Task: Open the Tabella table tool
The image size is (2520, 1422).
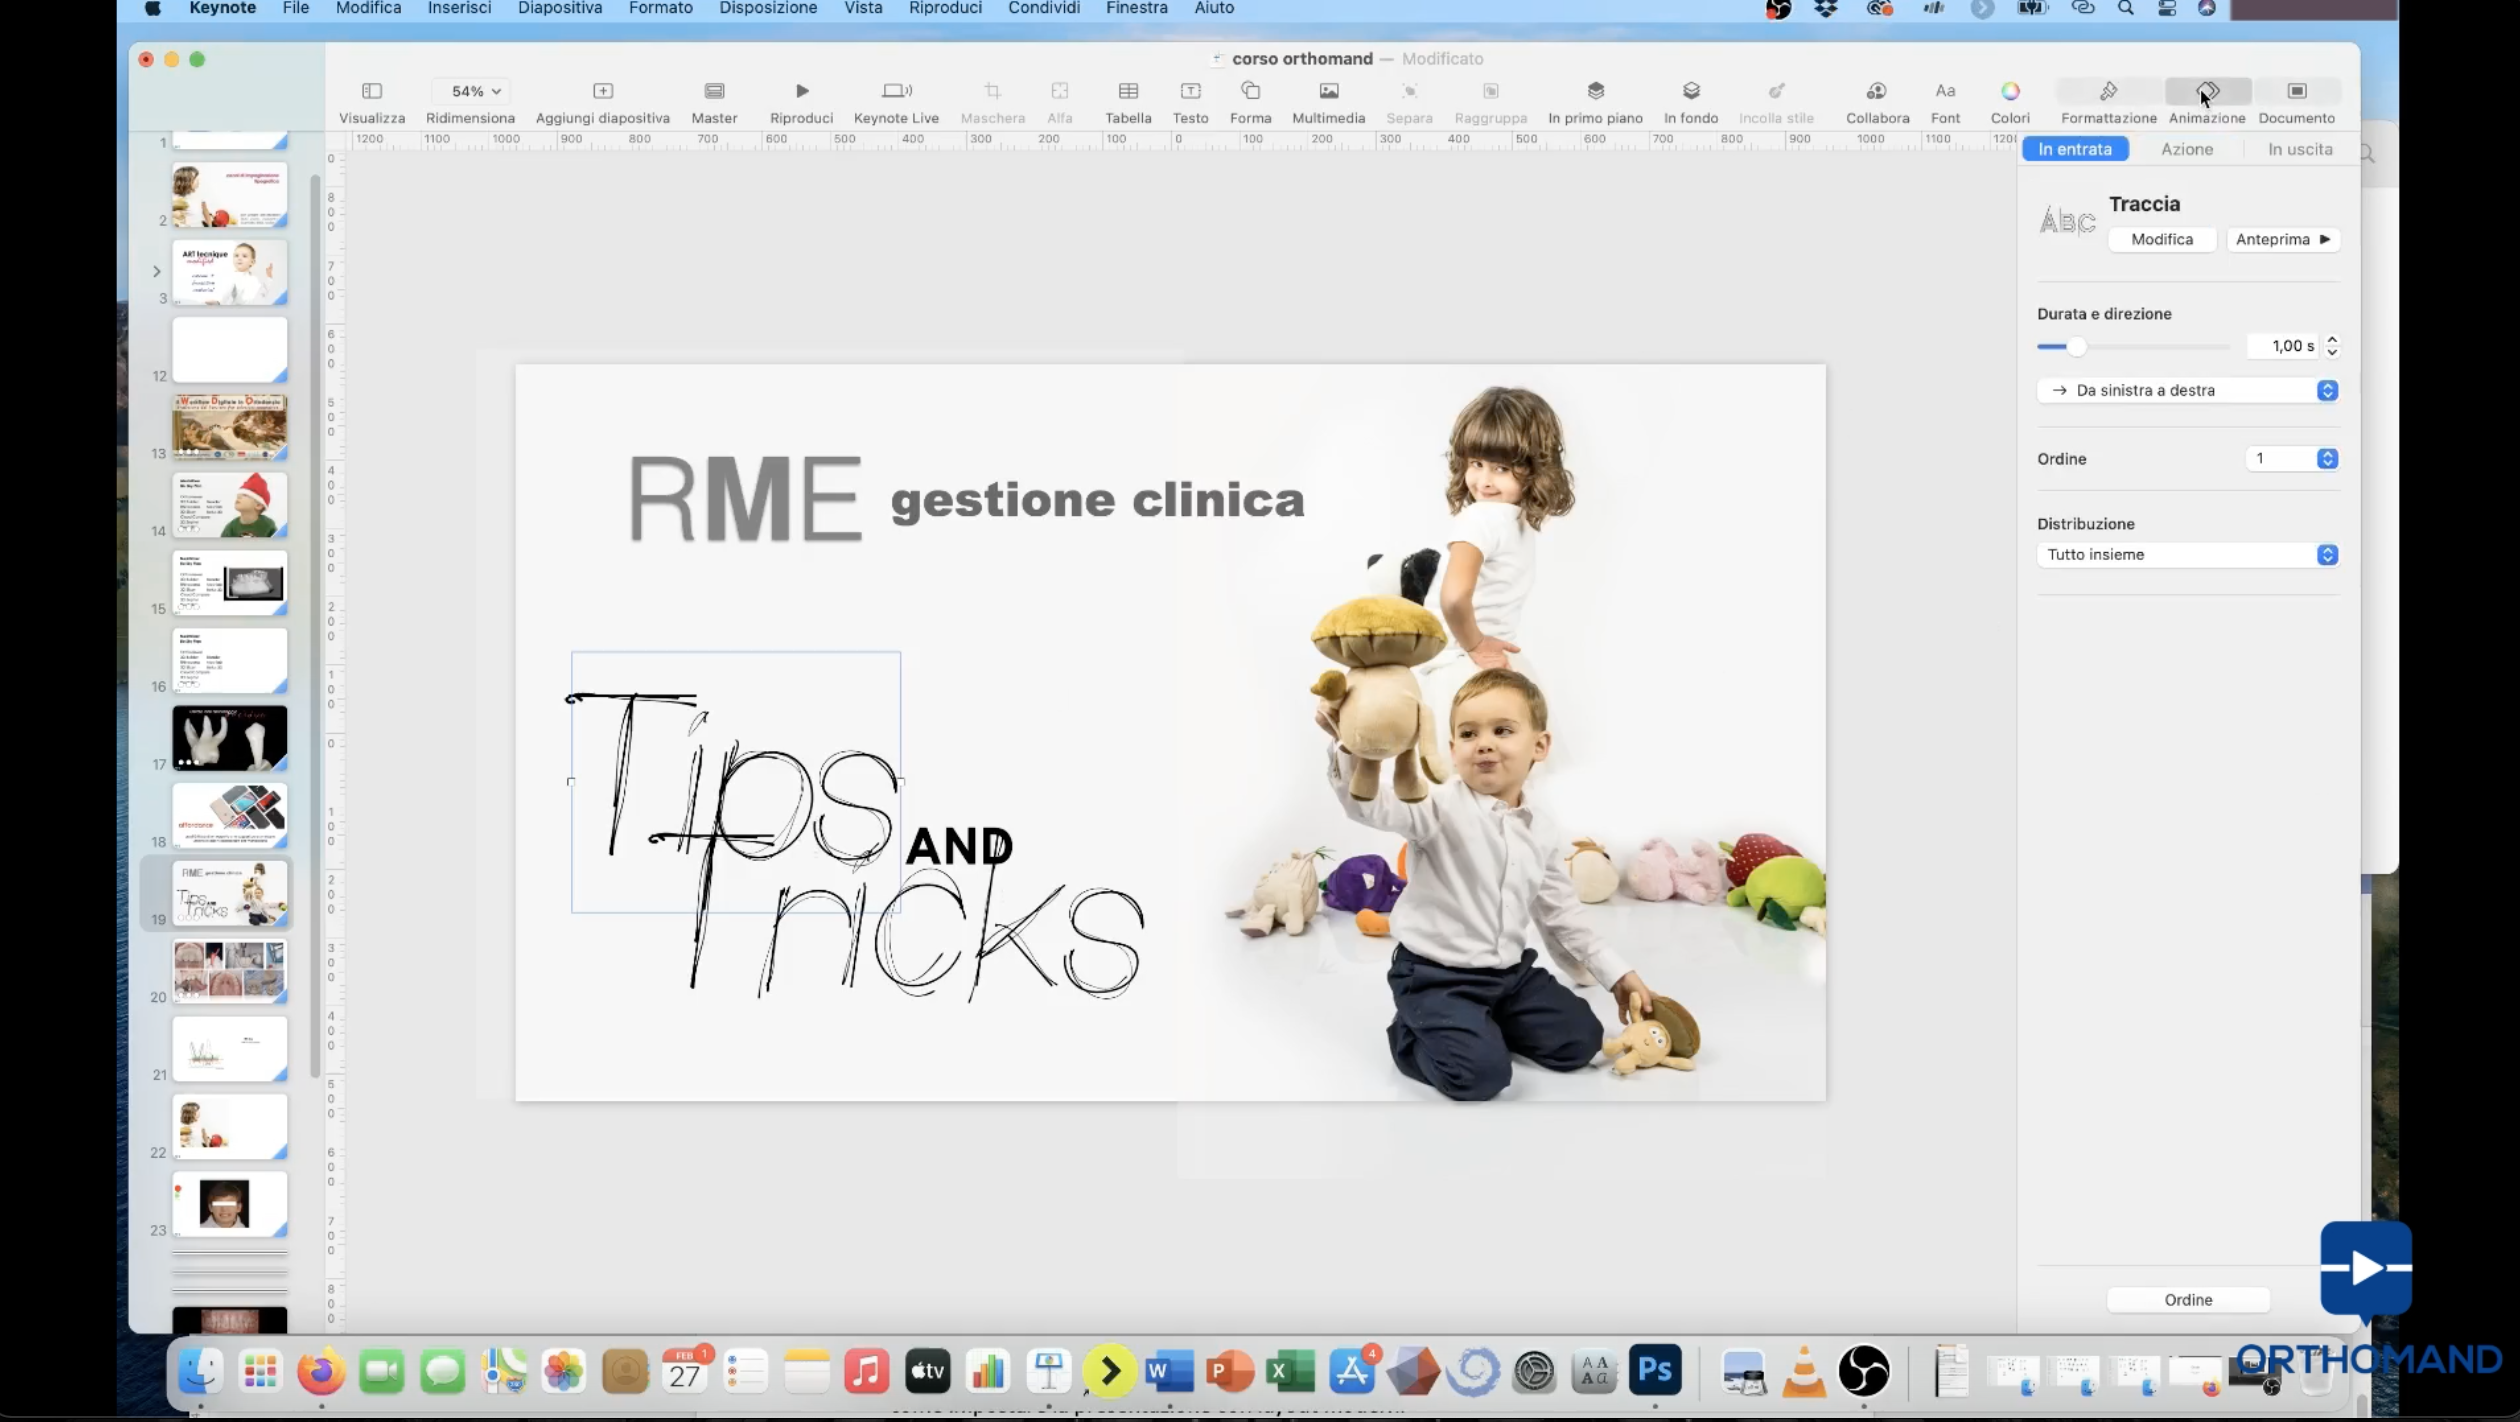Action: point(1128,91)
